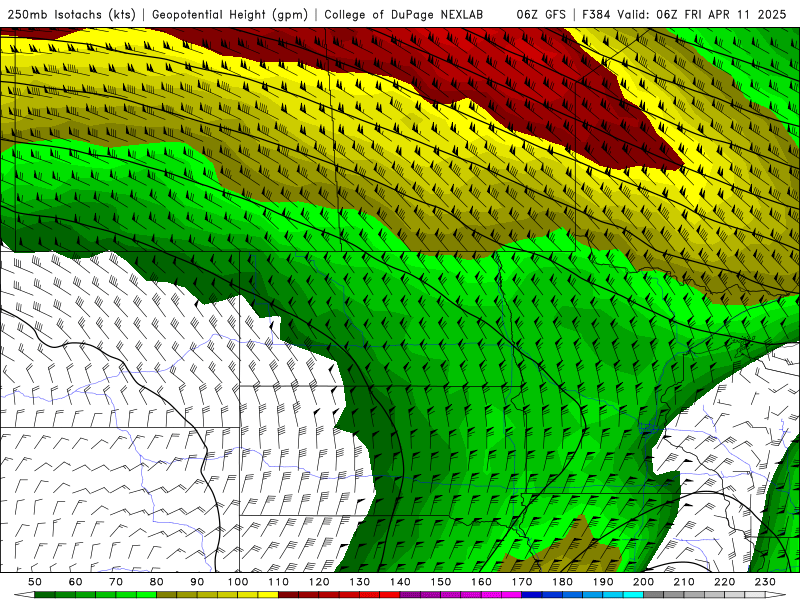Pick the dark blue swatch starting at 170
The height and width of the screenshot is (600, 800).
click(x=531, y=595)
